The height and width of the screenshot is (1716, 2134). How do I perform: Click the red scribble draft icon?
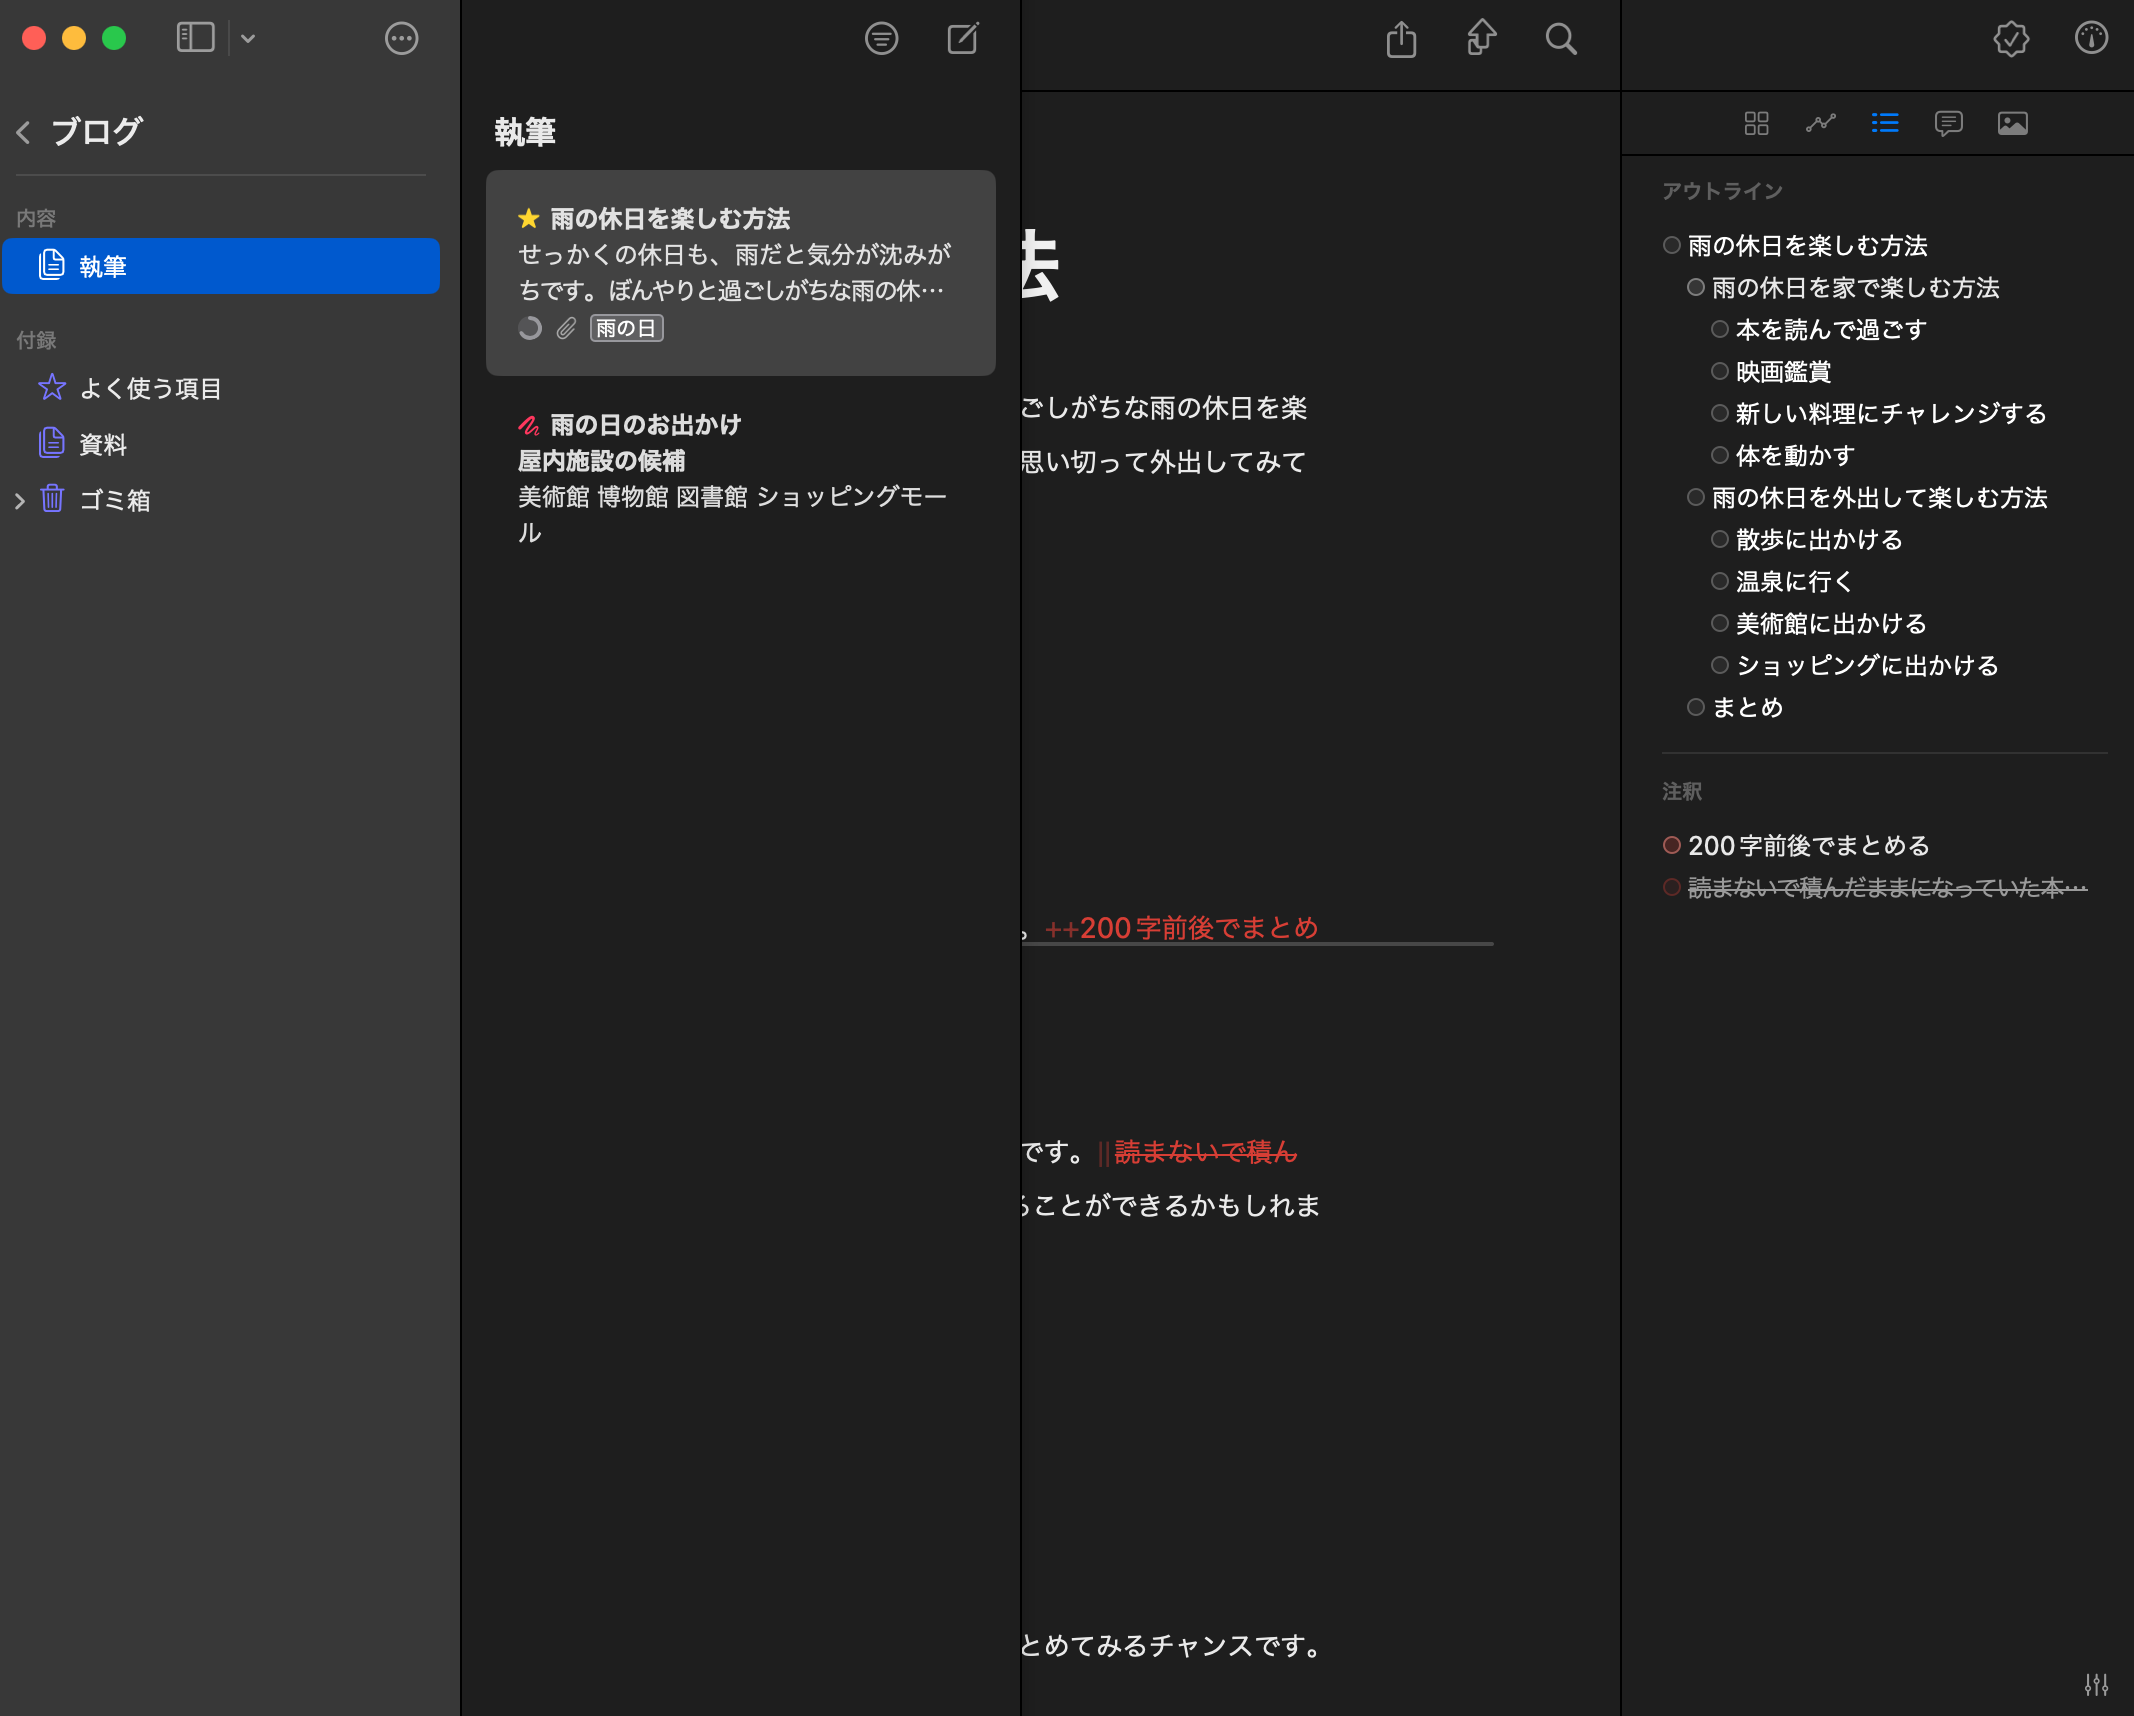point(529,425)
